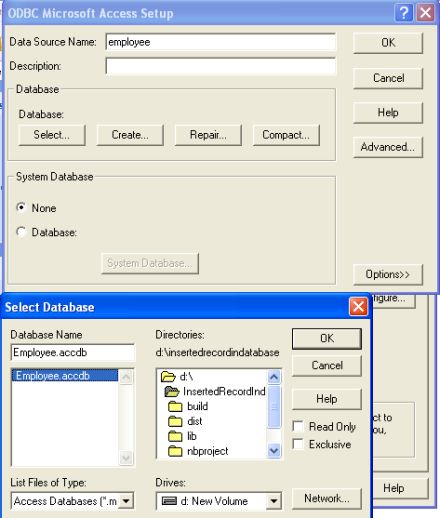Click Cancel in ODBC Microsoft Access Setup
440x518 pixels.
(x=388, y=78)
